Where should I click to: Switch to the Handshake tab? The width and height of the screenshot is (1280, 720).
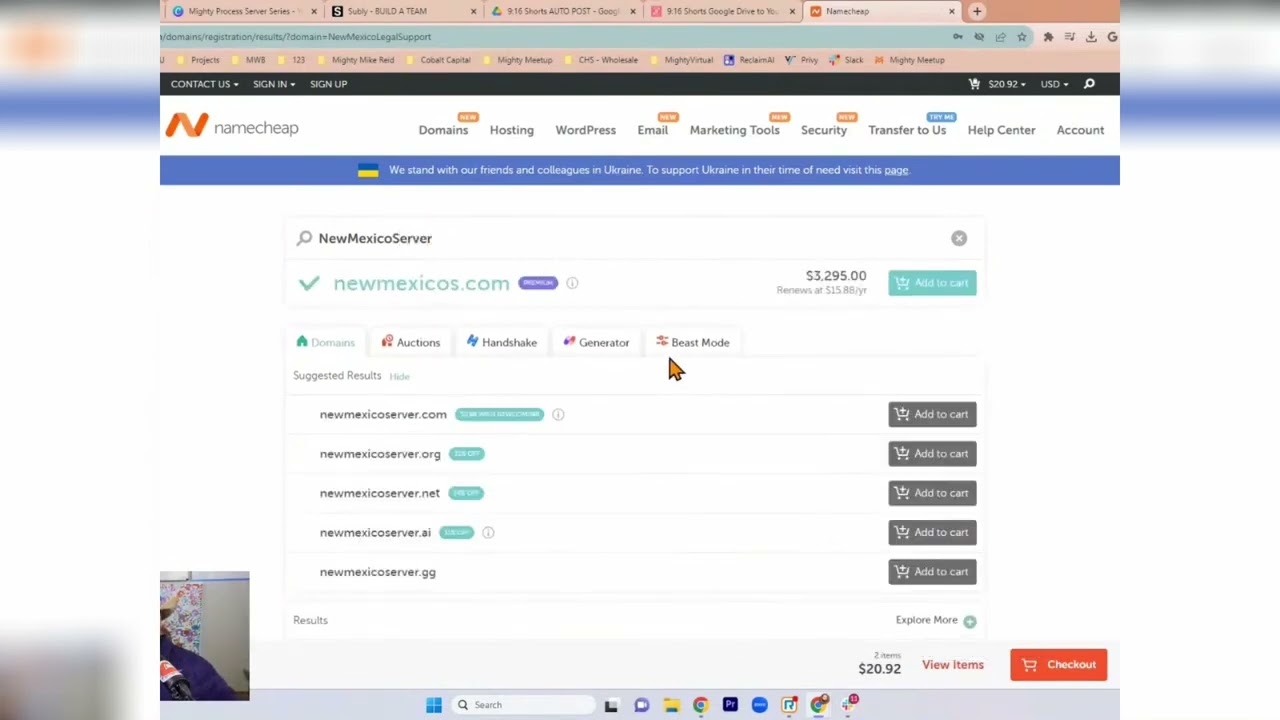pyautogui.click(x=501, y=342)
